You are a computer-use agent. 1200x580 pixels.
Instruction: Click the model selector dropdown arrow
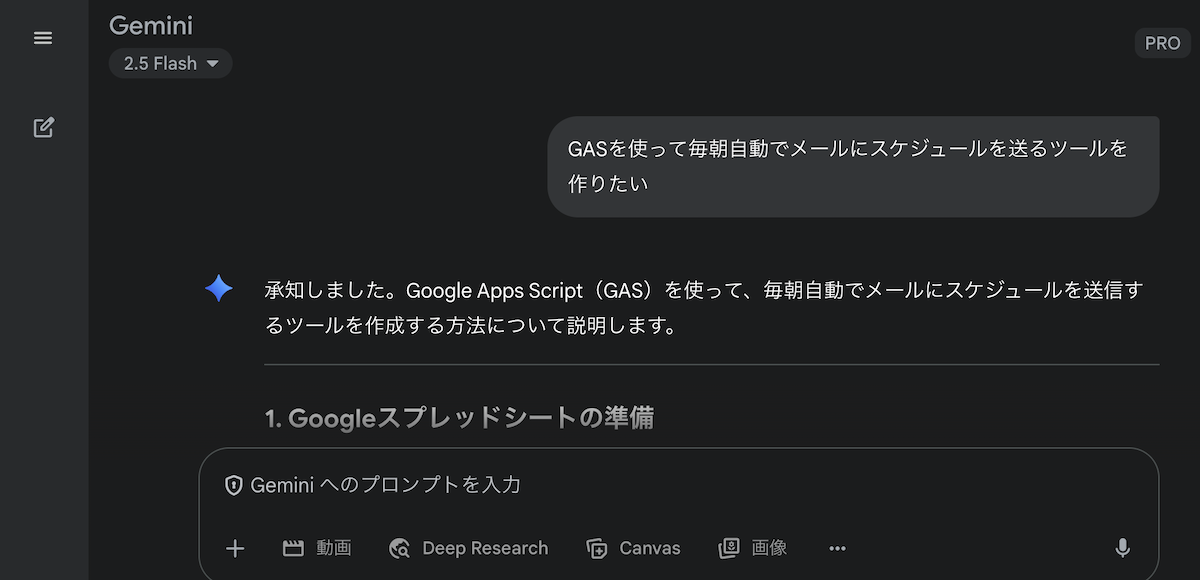(212, 64)
